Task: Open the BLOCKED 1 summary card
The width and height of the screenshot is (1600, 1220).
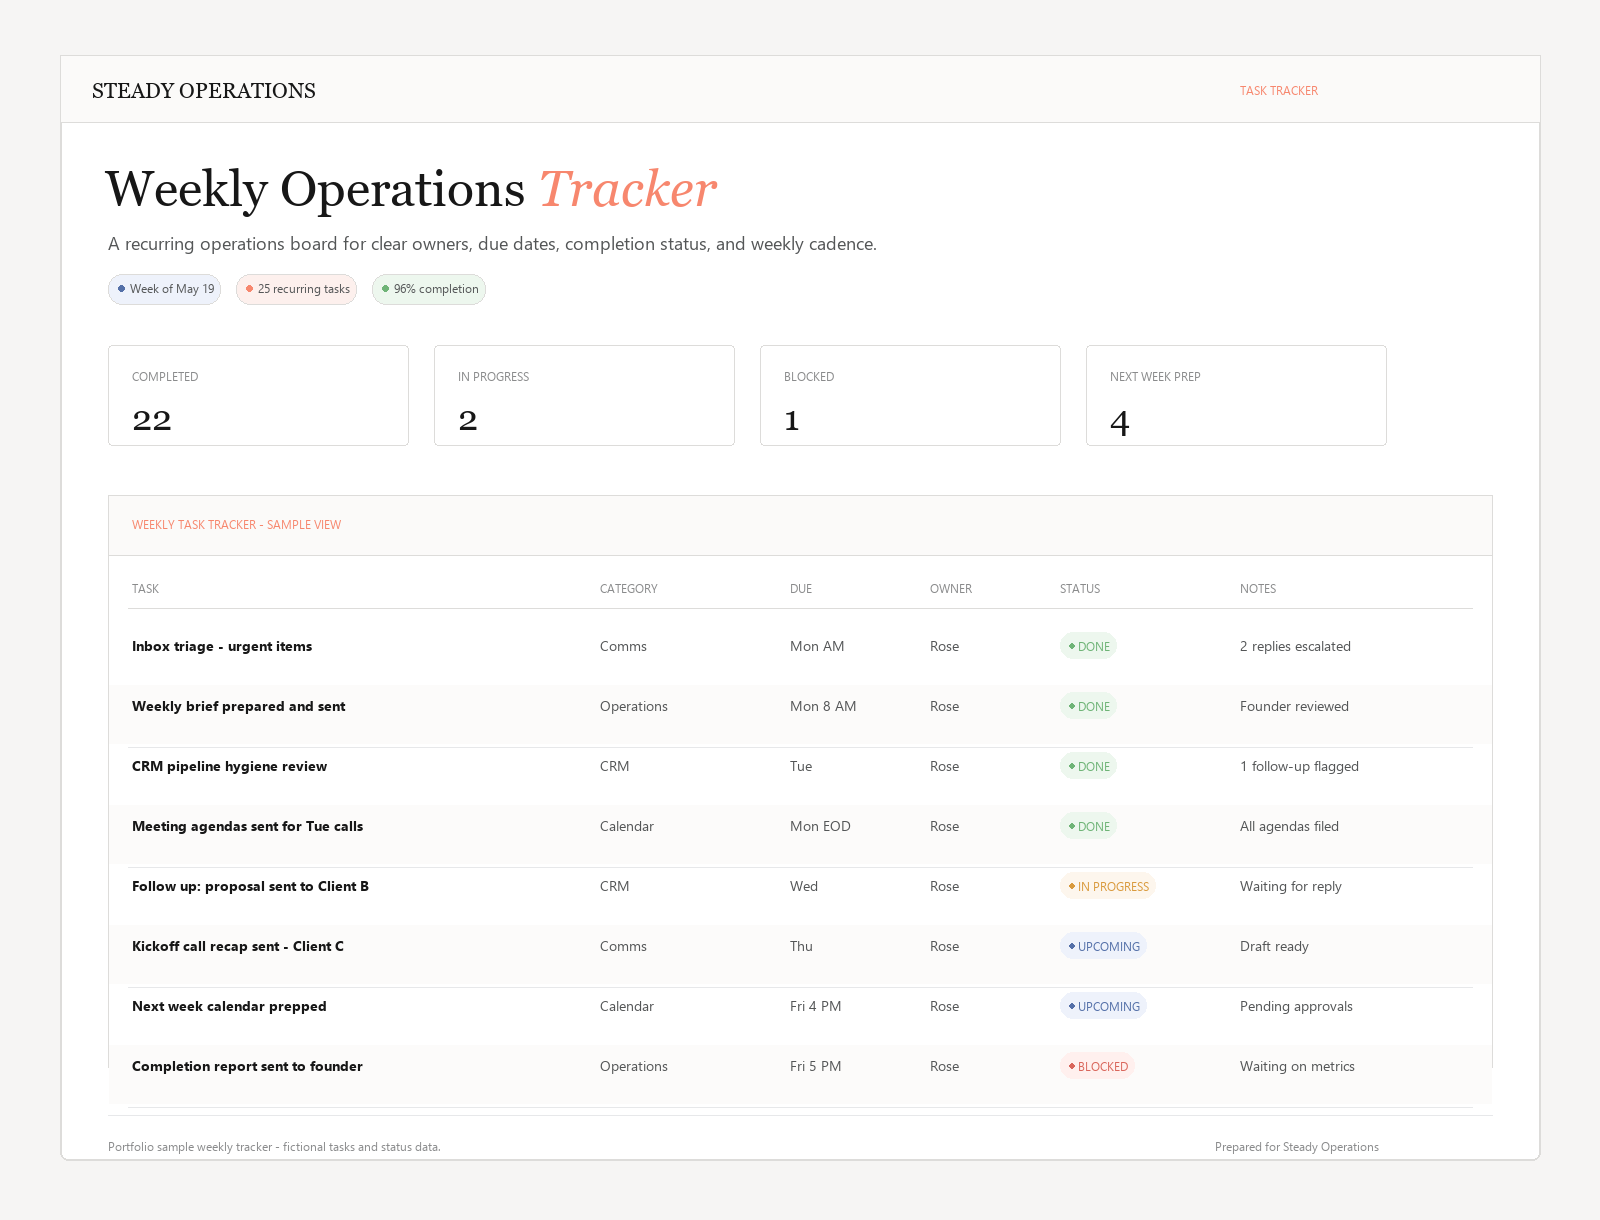Action: (910, 396)
